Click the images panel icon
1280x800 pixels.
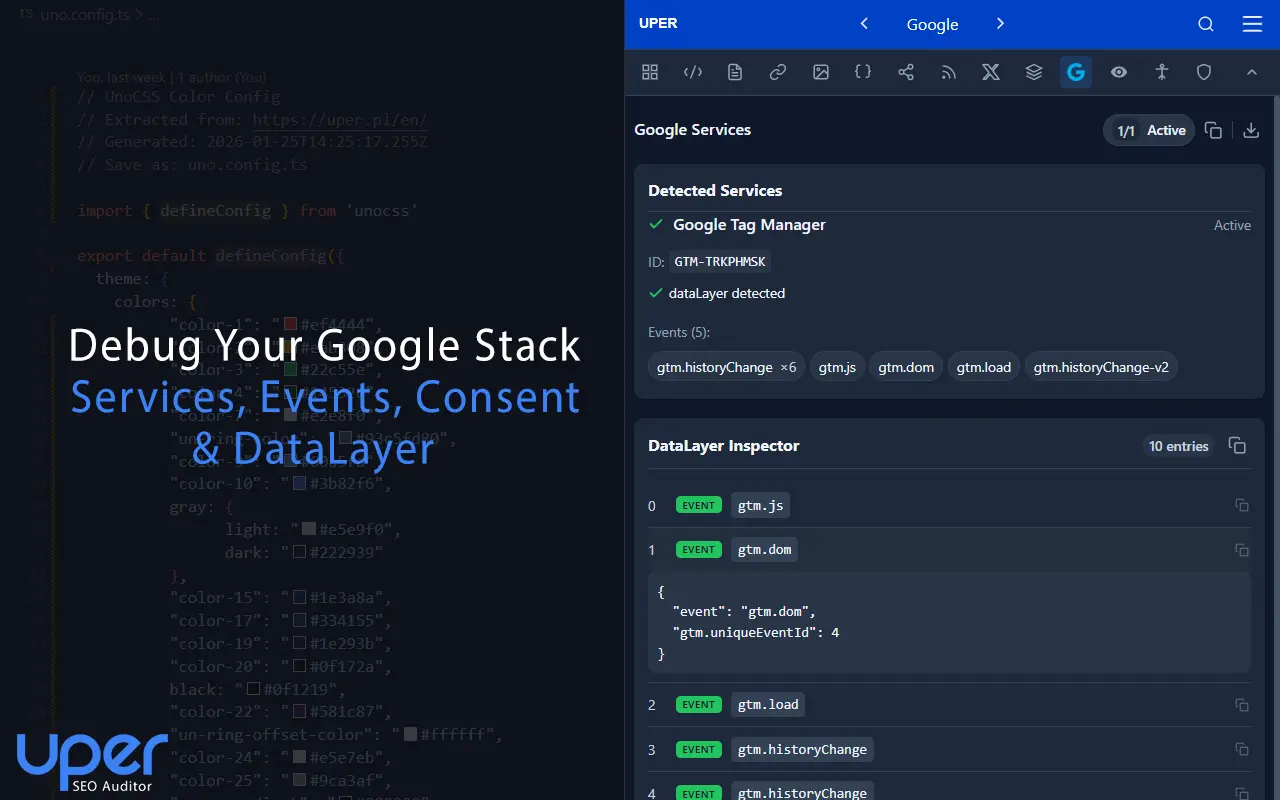[820, 72]
